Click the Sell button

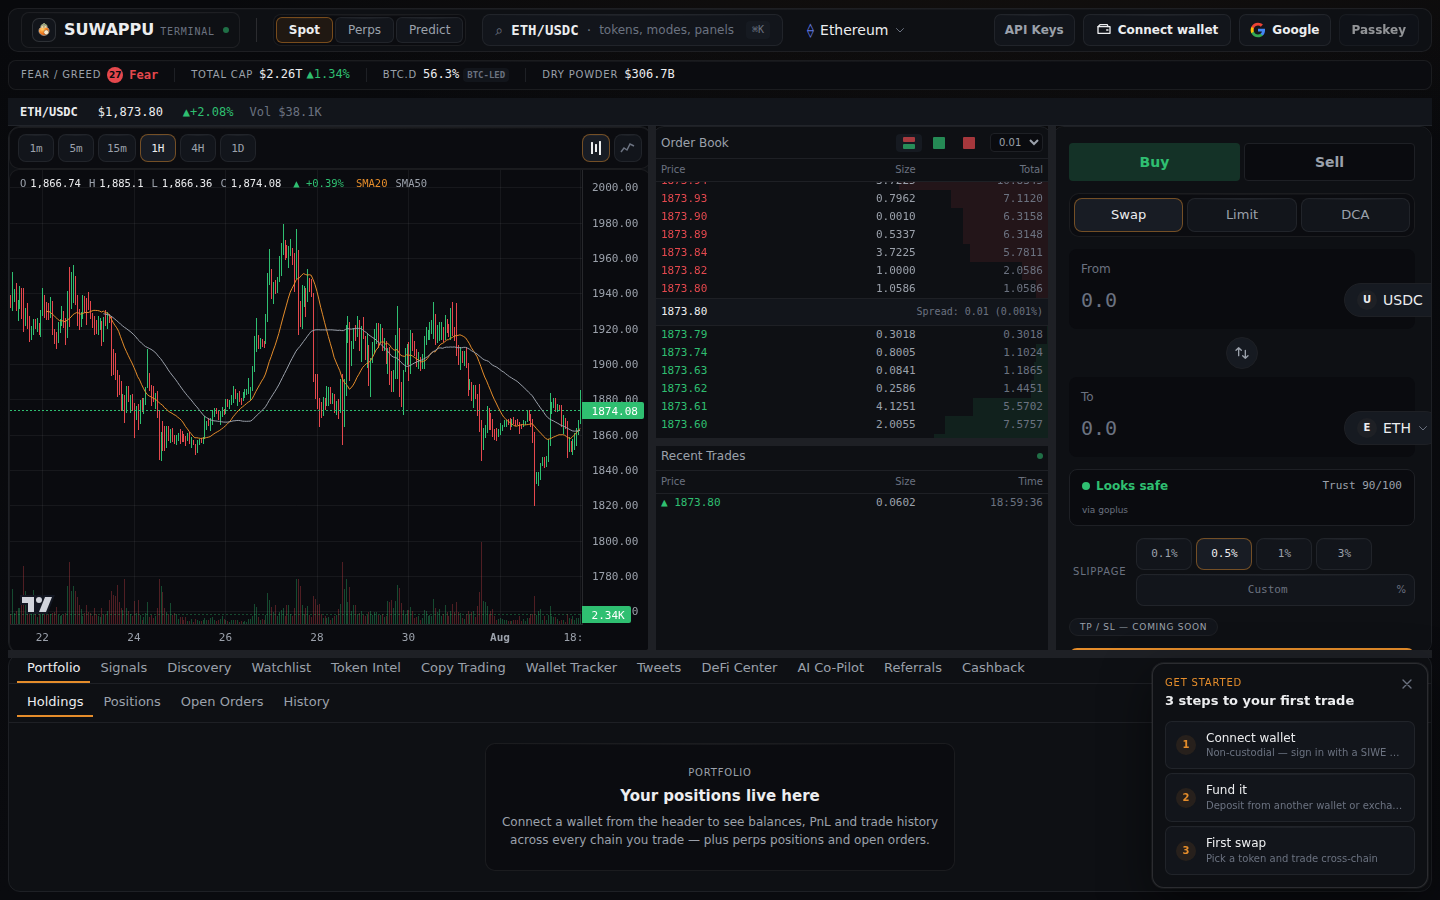[x=1329, y=162]
